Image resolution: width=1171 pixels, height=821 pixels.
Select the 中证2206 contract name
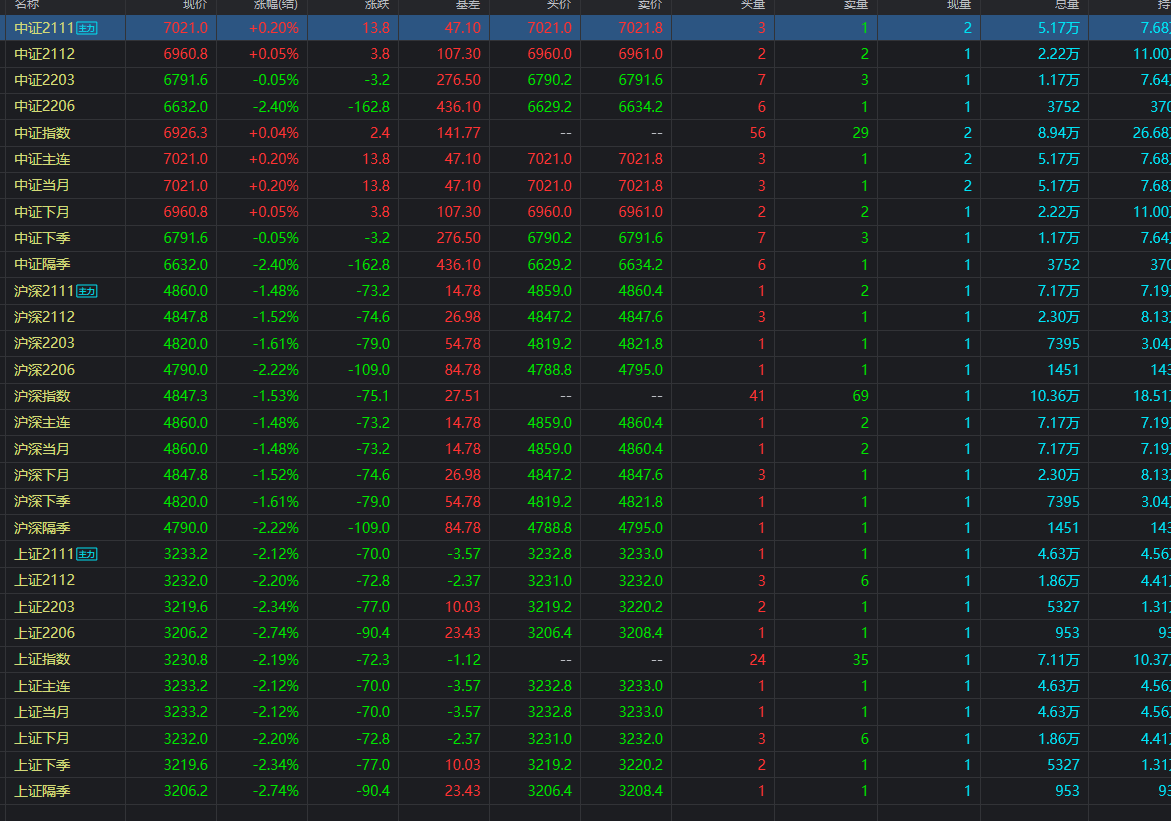point(44,106)
